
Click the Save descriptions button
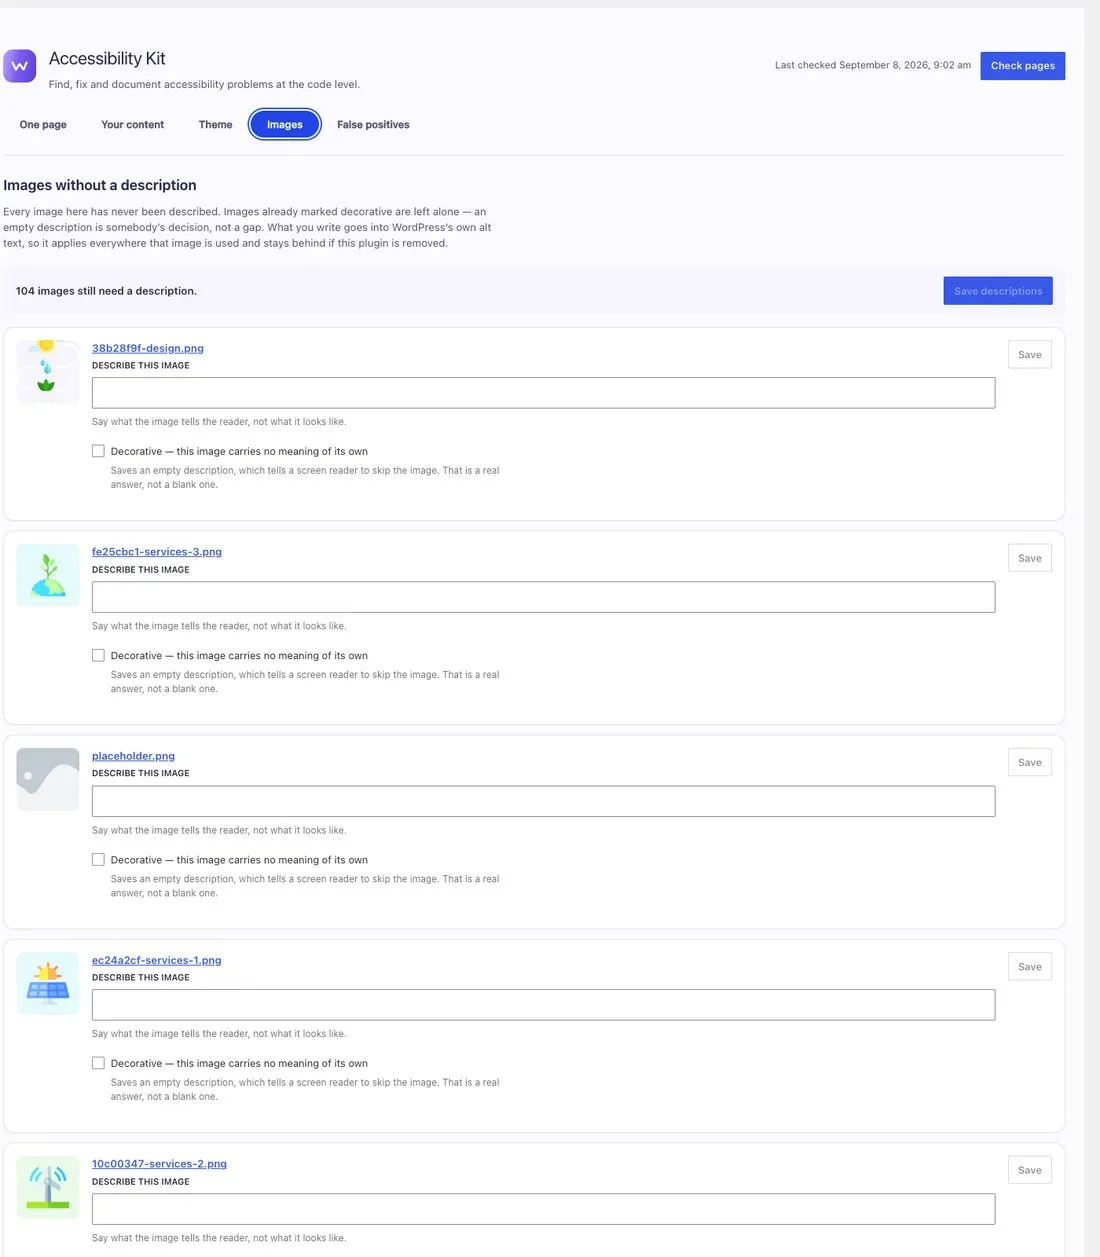click(997, 291)
